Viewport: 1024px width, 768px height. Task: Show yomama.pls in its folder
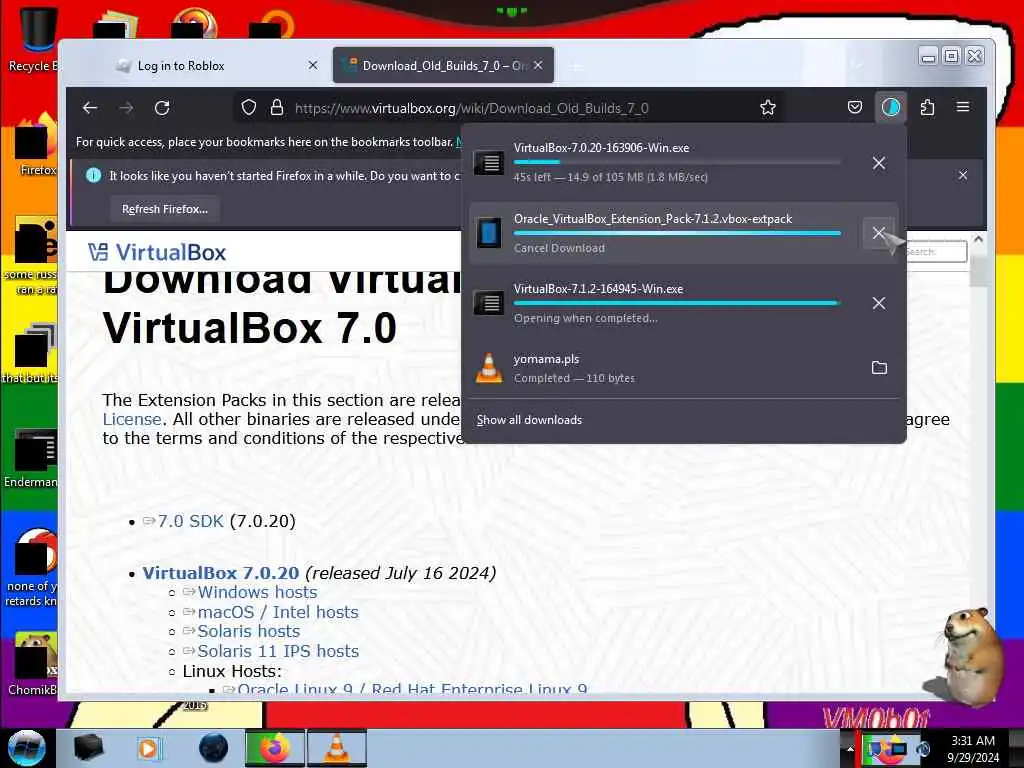[x=879, y=368]
